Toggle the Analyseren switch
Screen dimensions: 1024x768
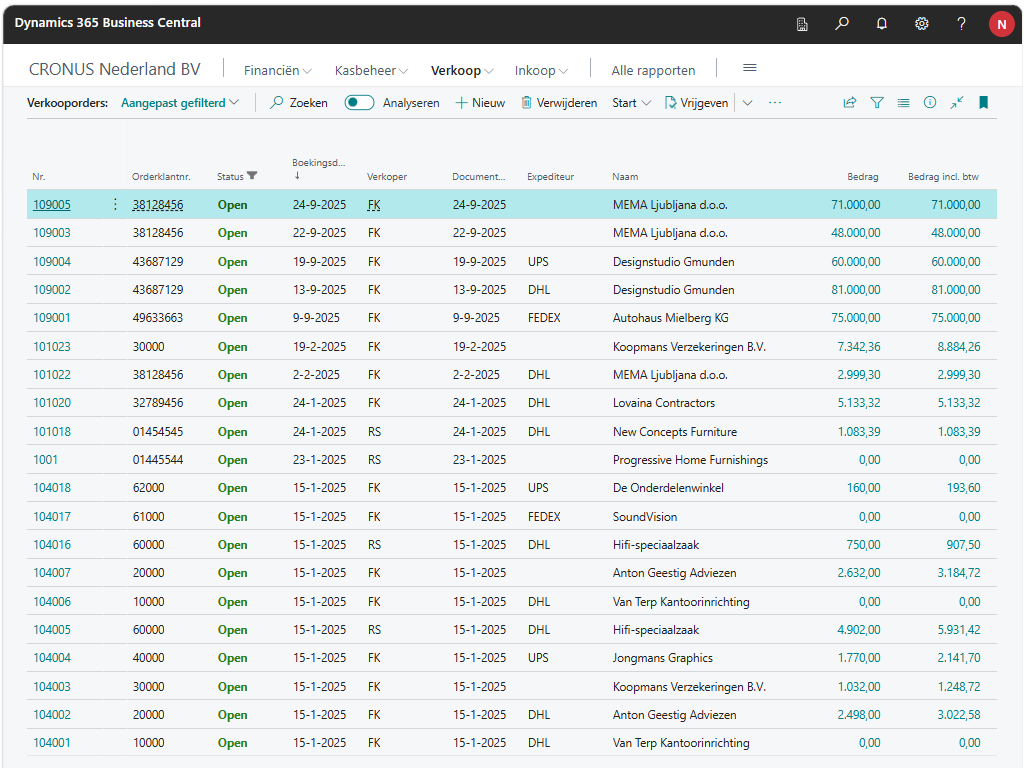[x=359, y=102]
